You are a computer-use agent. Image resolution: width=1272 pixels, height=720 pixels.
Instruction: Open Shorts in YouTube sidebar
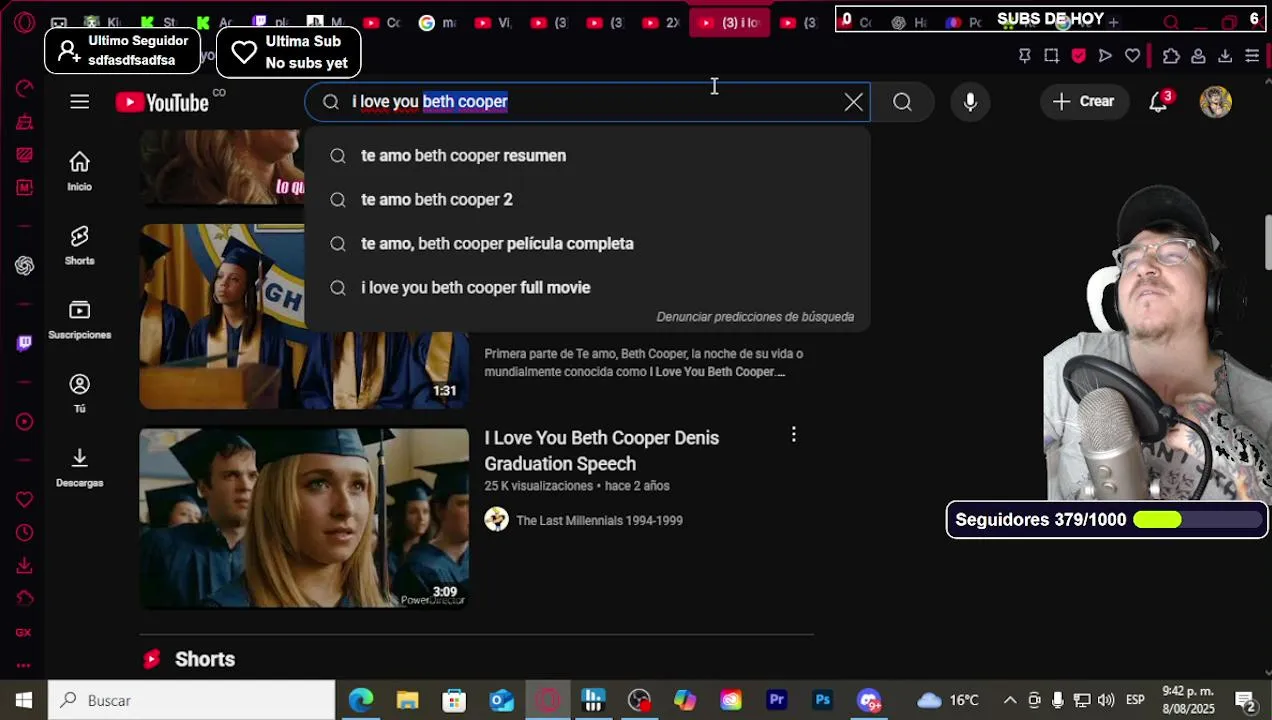pyautogui.click(x=80, y=245)
